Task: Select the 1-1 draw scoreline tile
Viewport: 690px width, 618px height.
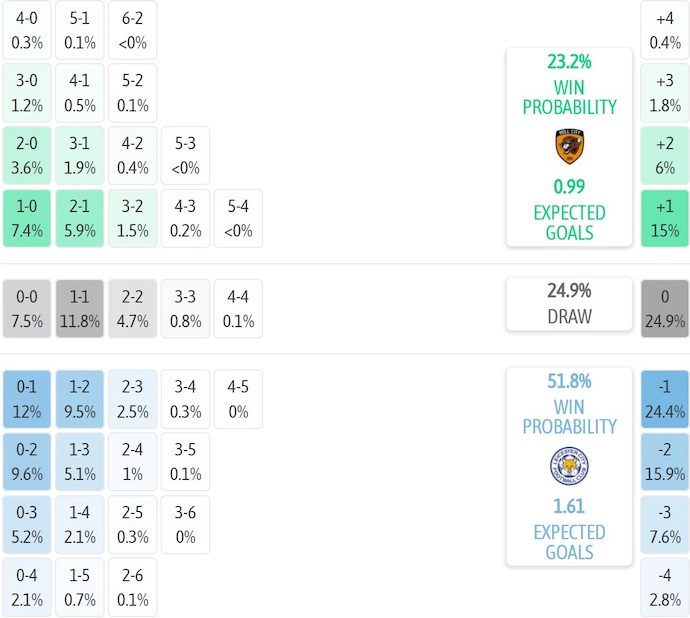Action: 79,308
